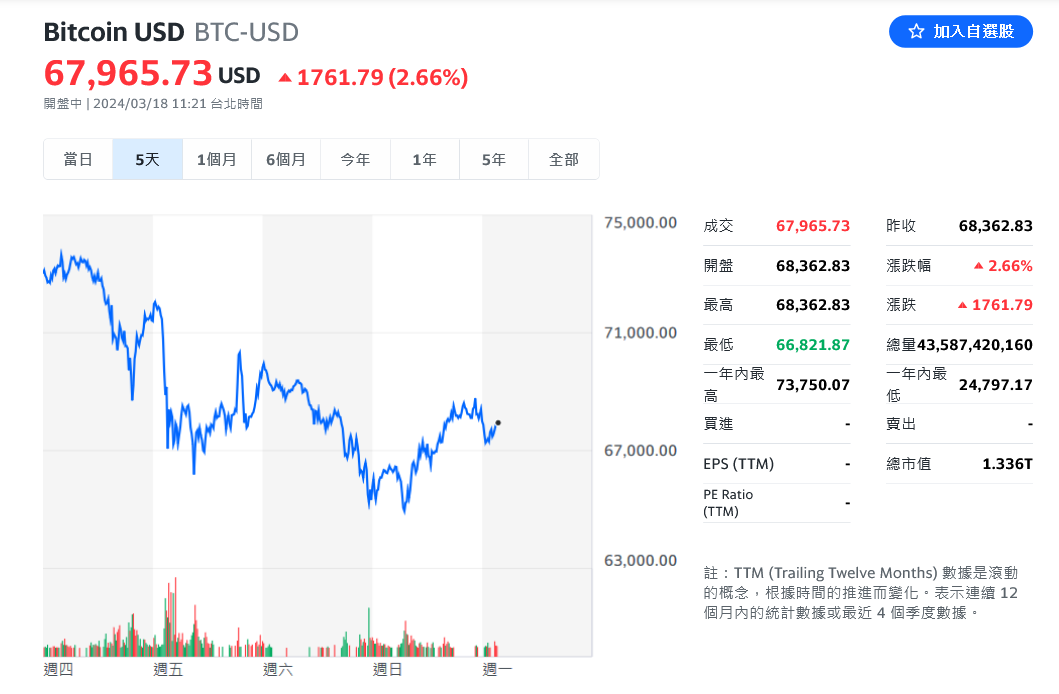Click the PE Ratio (TTM) label
Viewport: 1059px width, 694px height.
[728, 503]
